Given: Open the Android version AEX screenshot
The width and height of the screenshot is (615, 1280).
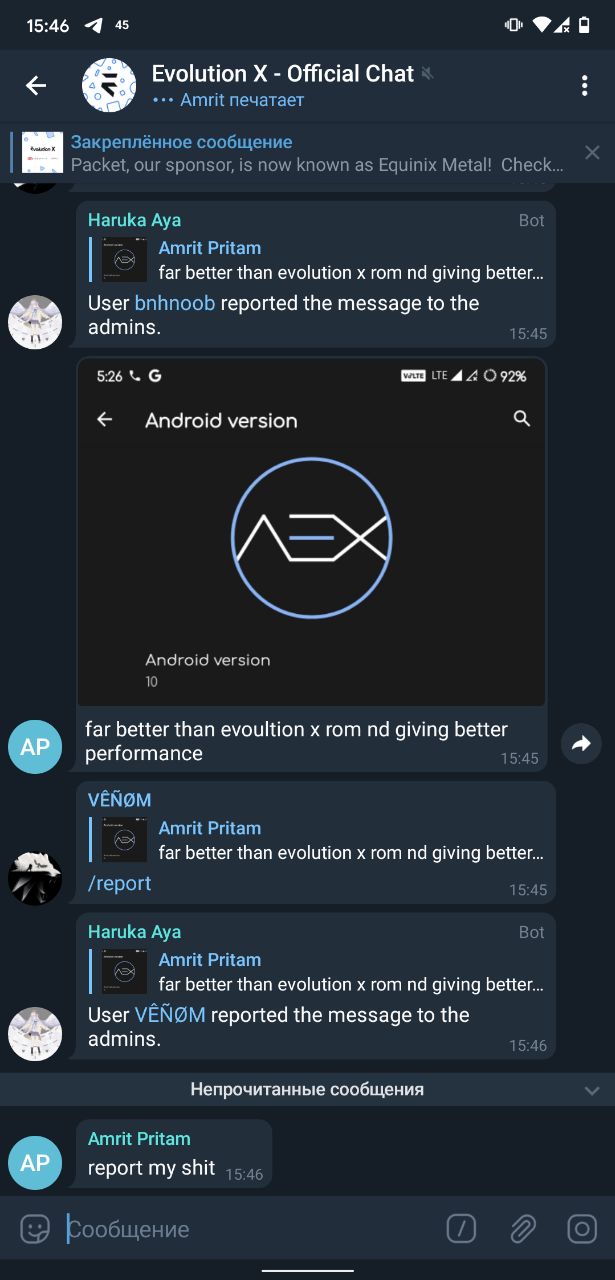Looking at the screenshot, I should pyautogui.click(x=311, y=532).
